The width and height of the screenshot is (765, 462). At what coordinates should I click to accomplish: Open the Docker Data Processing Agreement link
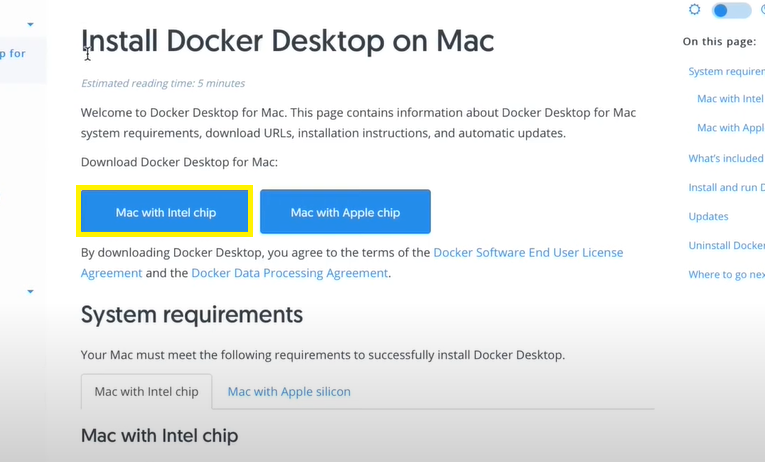(289, 273)
